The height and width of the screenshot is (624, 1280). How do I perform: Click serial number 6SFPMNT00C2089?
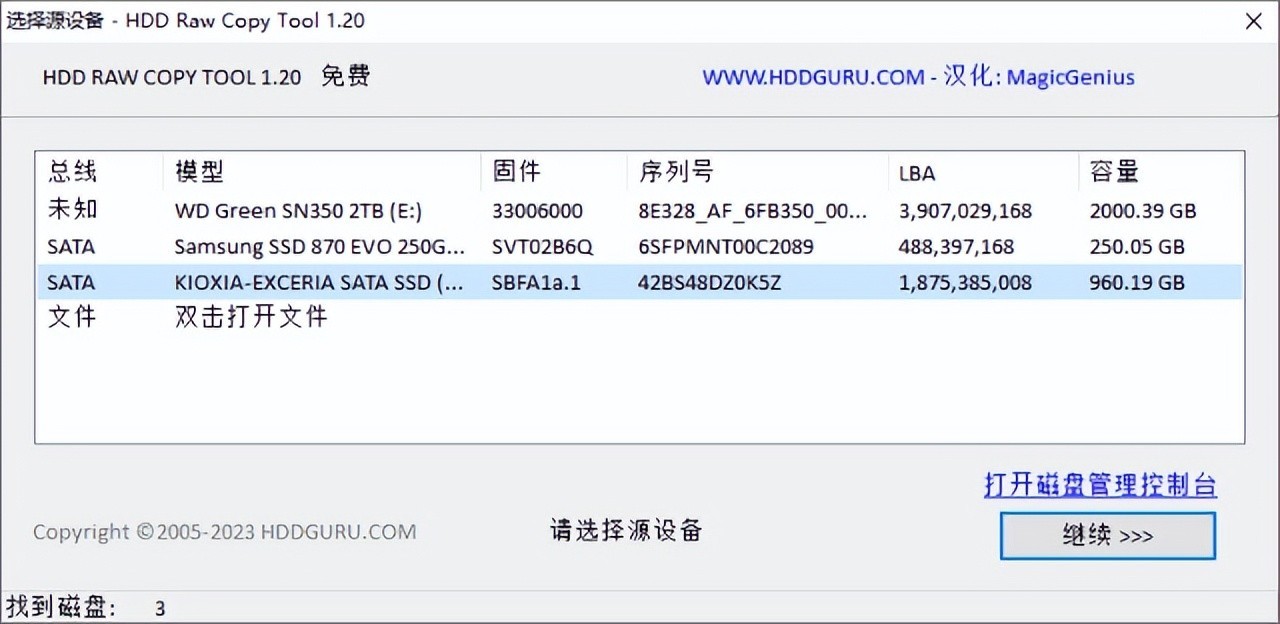(726, 247)
